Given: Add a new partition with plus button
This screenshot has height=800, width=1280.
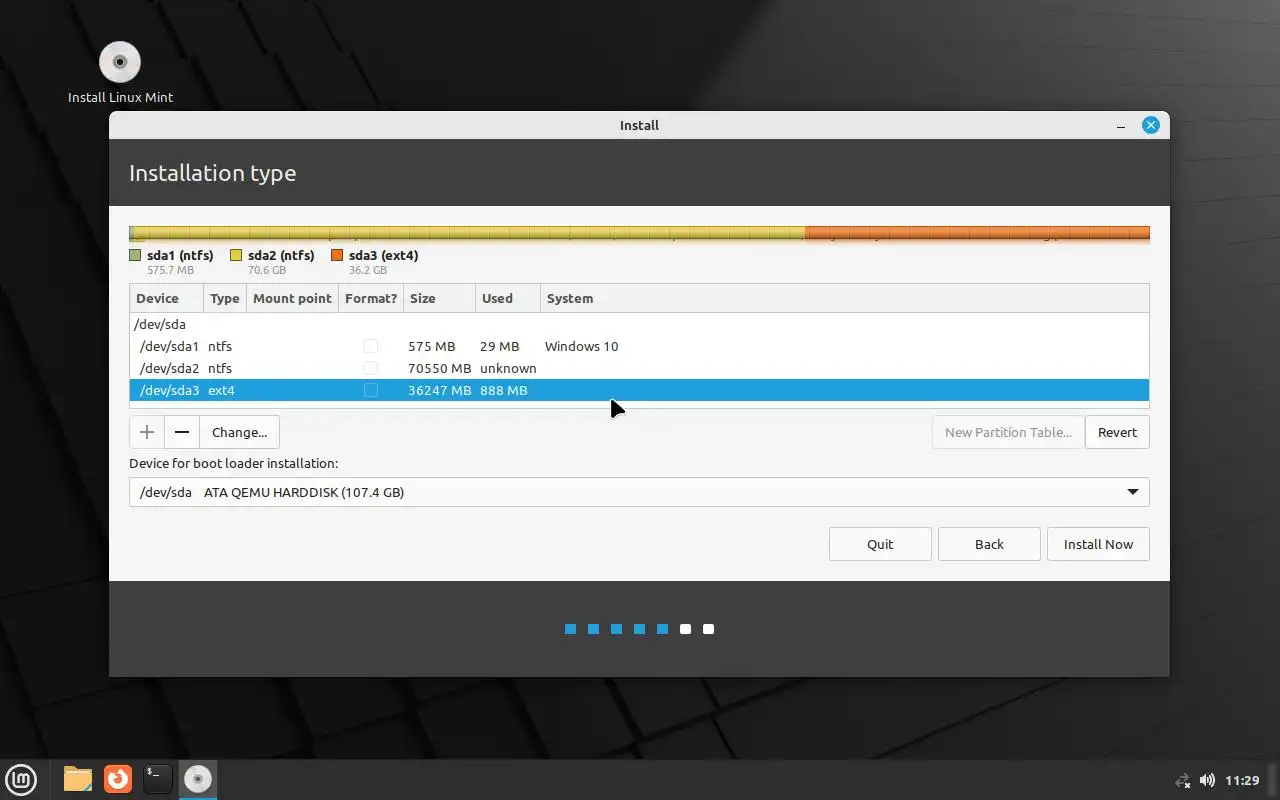Looking at the screenshot, I should [147, 432].
